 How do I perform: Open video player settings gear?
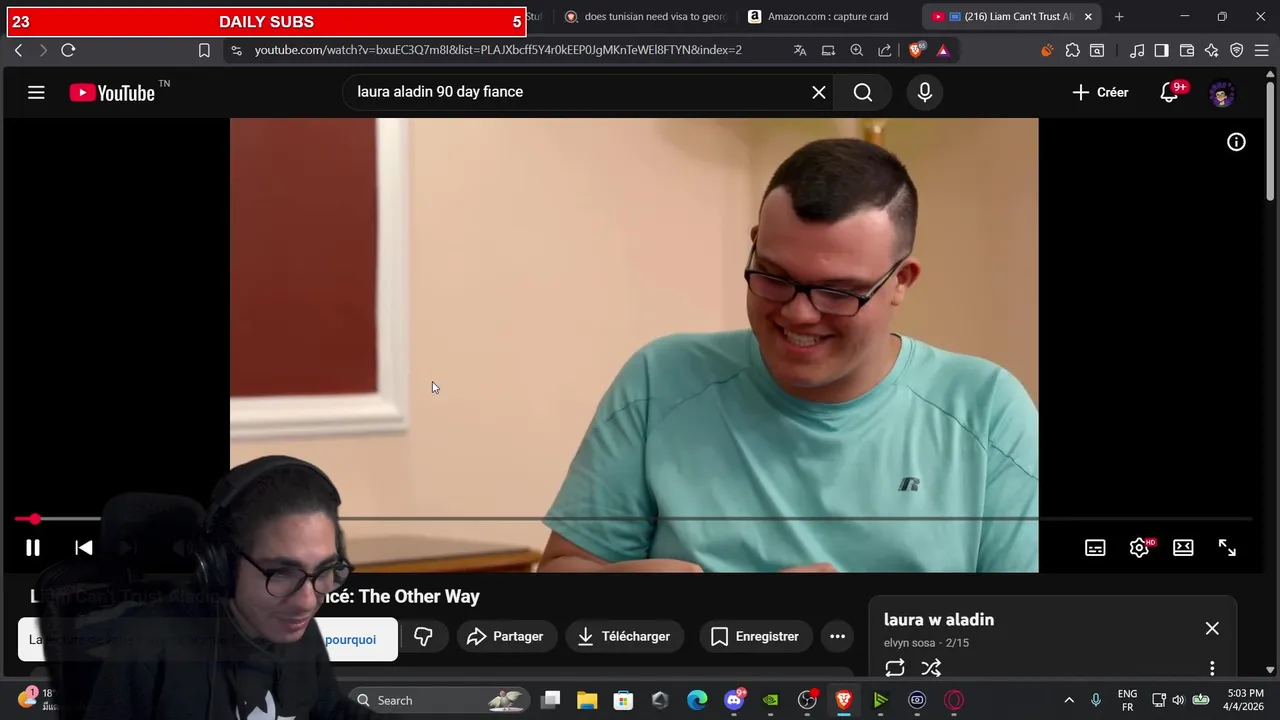(1140, 548)
